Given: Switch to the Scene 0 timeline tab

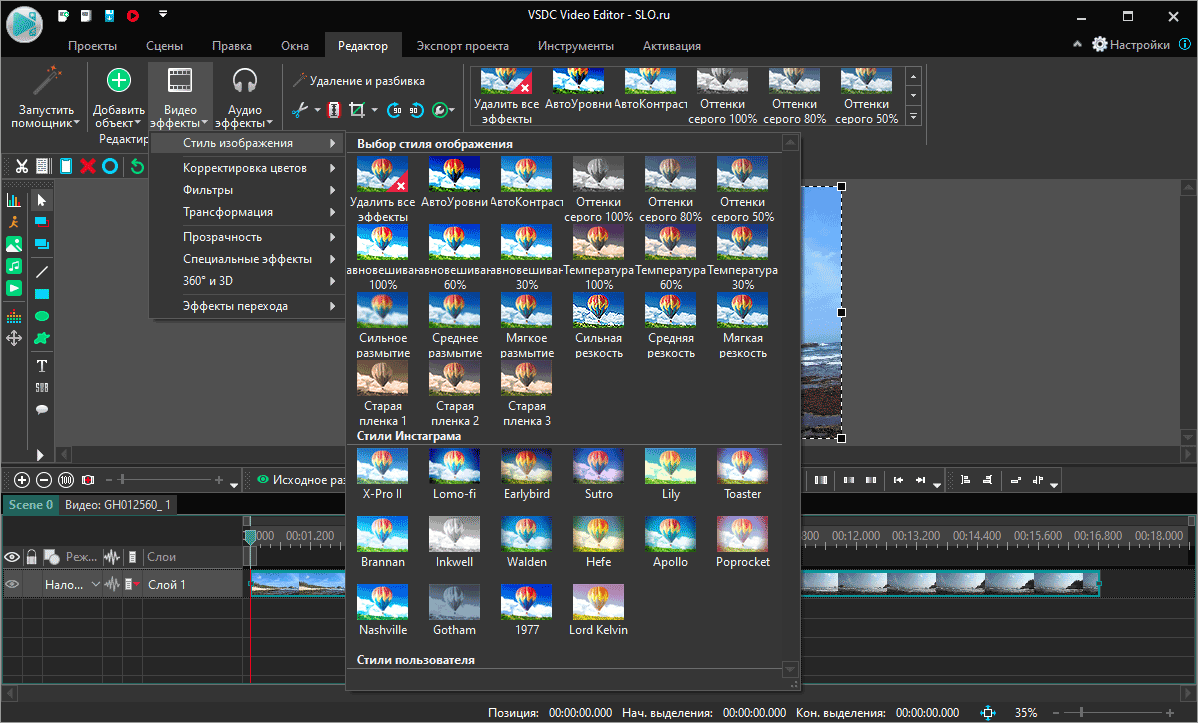Looking at the screenshot, I should click(31, 504).
